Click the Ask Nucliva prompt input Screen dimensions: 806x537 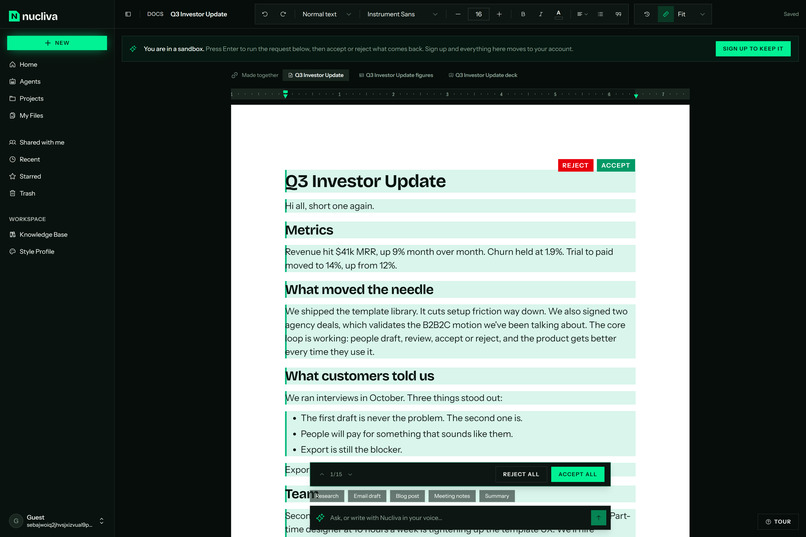[457, 518]
